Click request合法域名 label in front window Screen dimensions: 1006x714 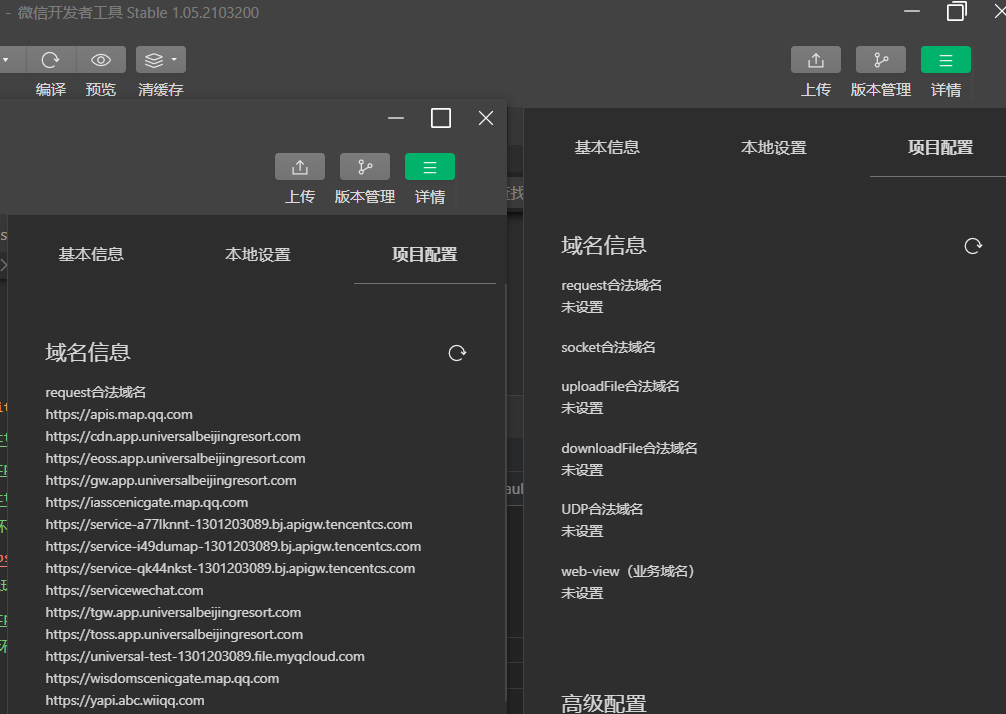[96, 392]
